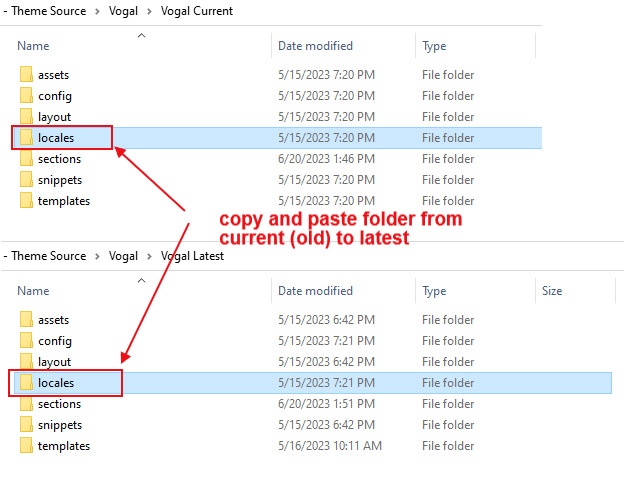
Task: Click Vogal Current breadcrumb segment
Action: tap(197, 11)
